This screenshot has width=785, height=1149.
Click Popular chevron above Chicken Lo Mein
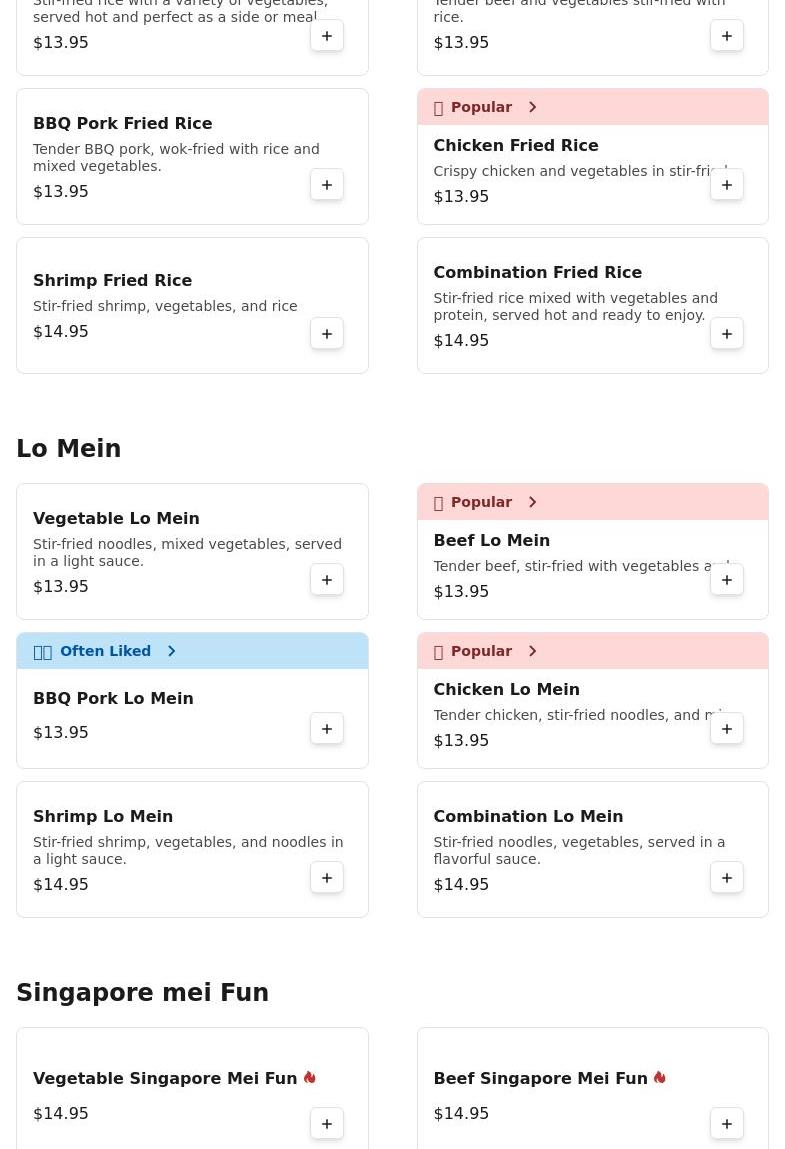tap(532, 651)
